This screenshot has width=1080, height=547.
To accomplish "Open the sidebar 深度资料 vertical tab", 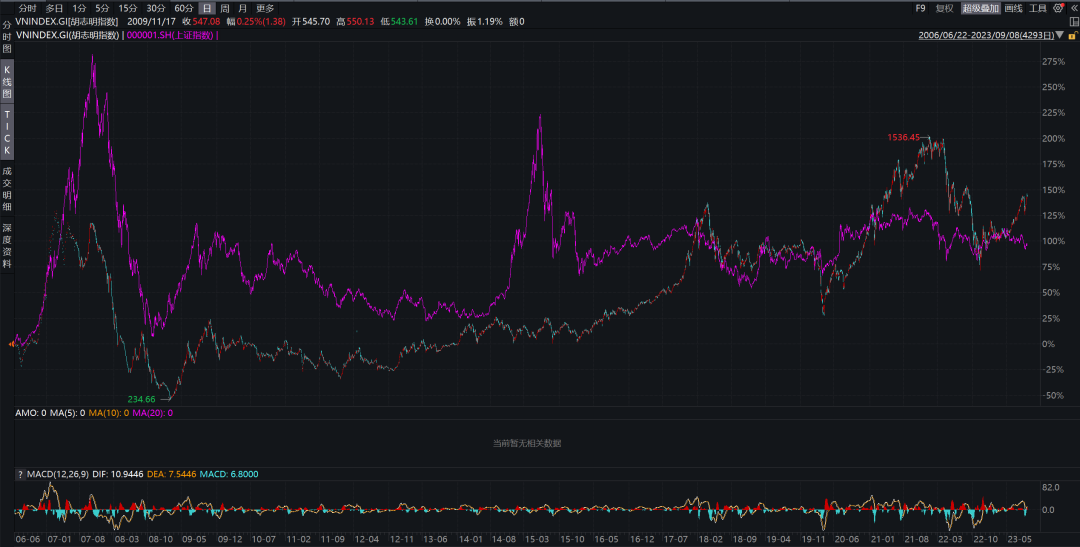I will [7, 245].
